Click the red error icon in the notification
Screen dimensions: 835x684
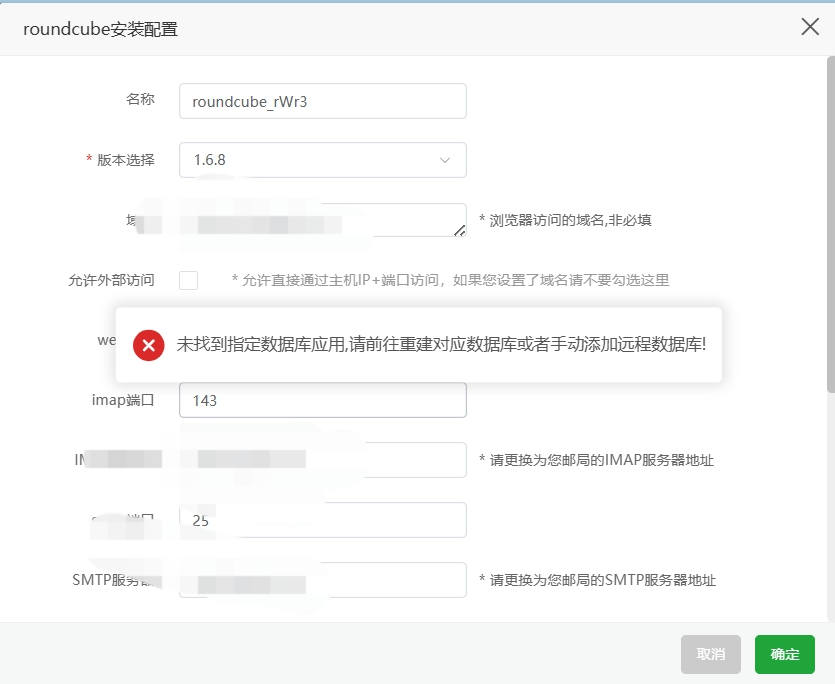149,345
